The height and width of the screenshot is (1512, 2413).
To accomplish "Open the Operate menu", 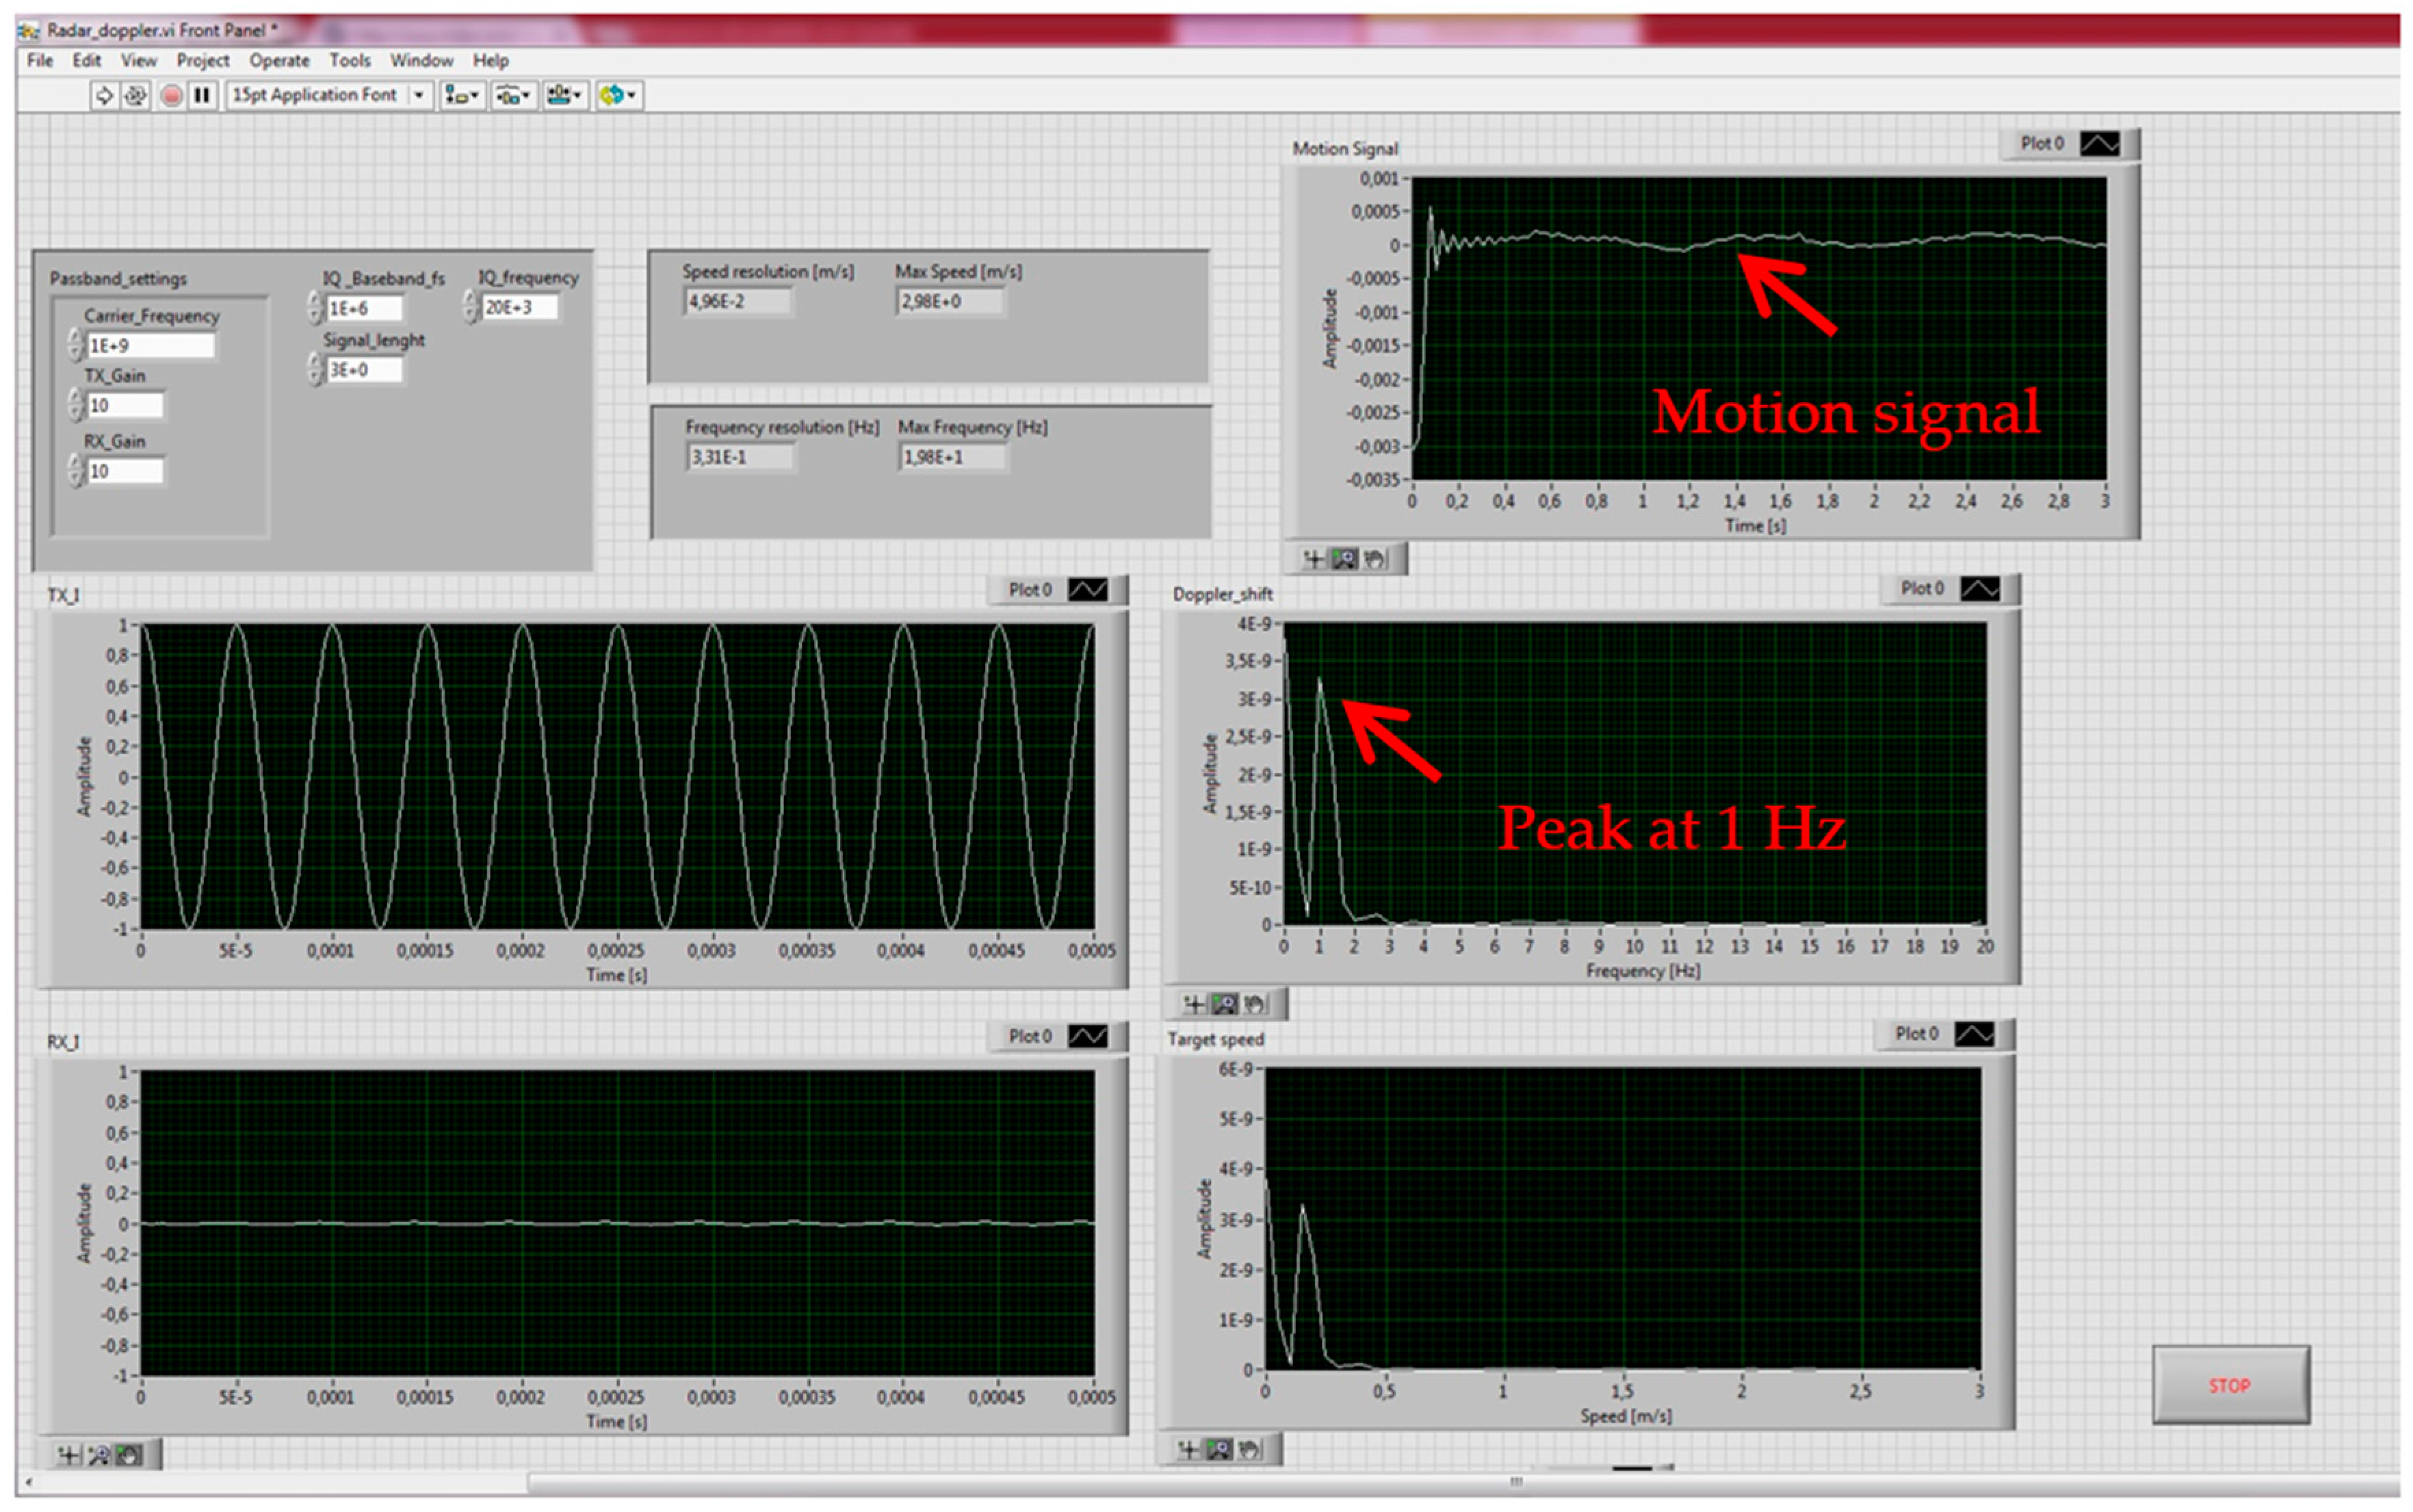I will pyautogui.click(x=279, y=61).
